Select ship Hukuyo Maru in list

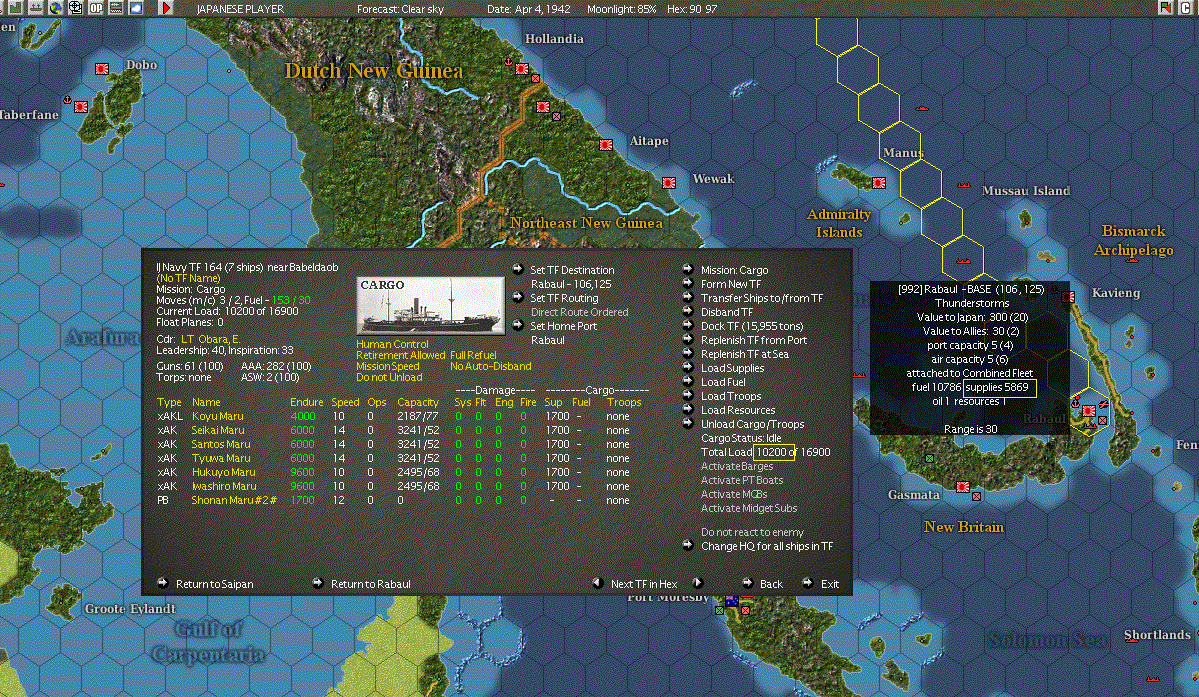(x=223, y=472)
